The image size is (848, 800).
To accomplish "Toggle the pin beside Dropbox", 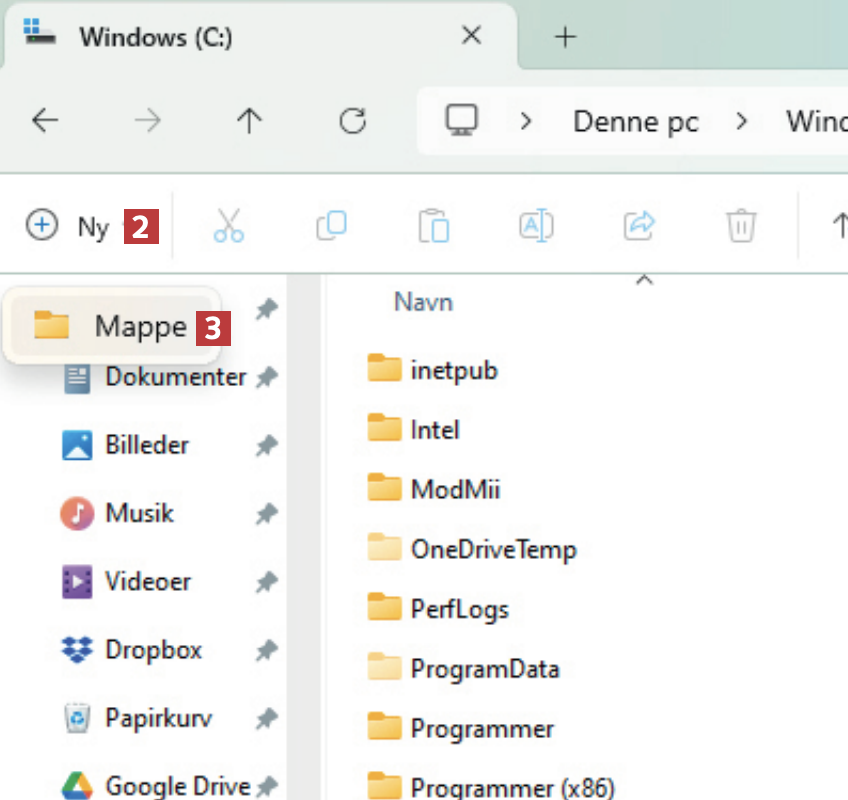I will click(x=266, y=651).
